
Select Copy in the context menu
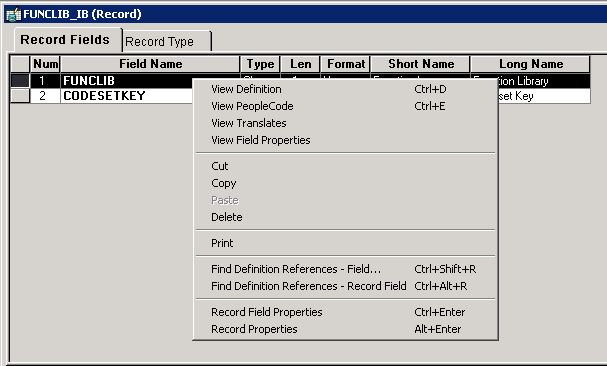345,183
